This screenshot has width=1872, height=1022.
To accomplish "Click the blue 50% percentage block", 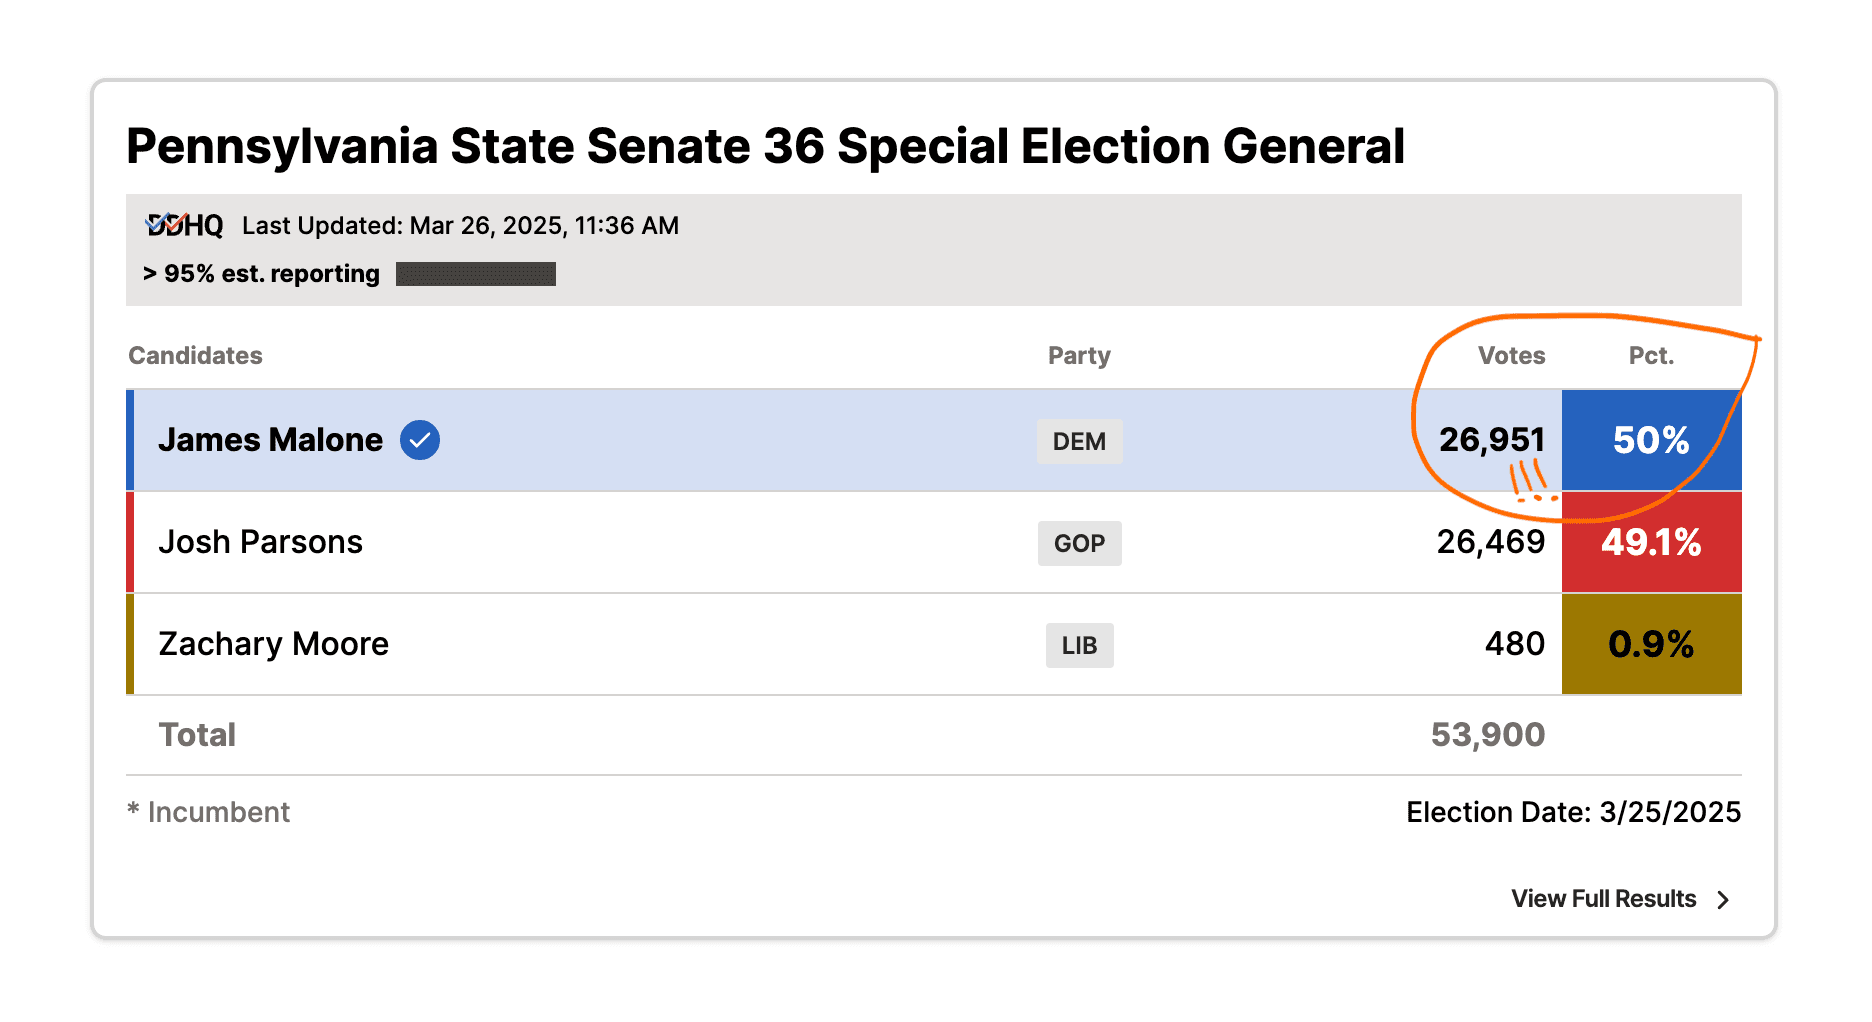I will [1650, 440].
